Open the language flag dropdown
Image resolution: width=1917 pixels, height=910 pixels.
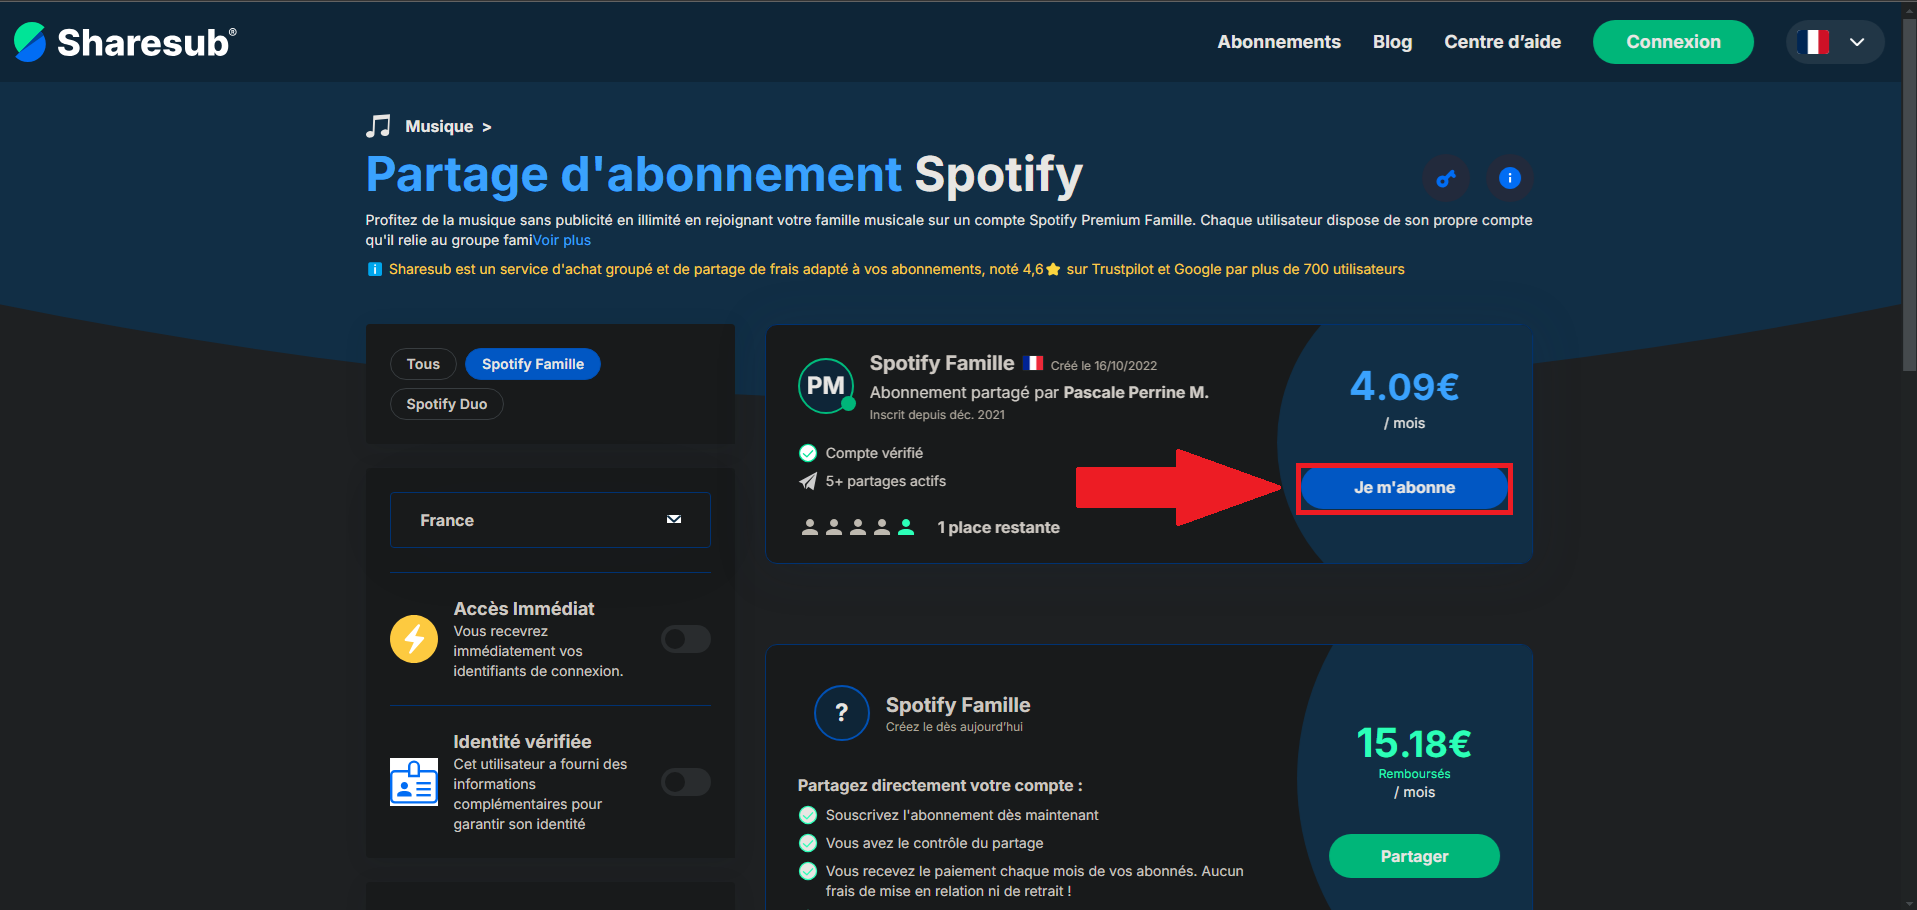[1835, 42]
